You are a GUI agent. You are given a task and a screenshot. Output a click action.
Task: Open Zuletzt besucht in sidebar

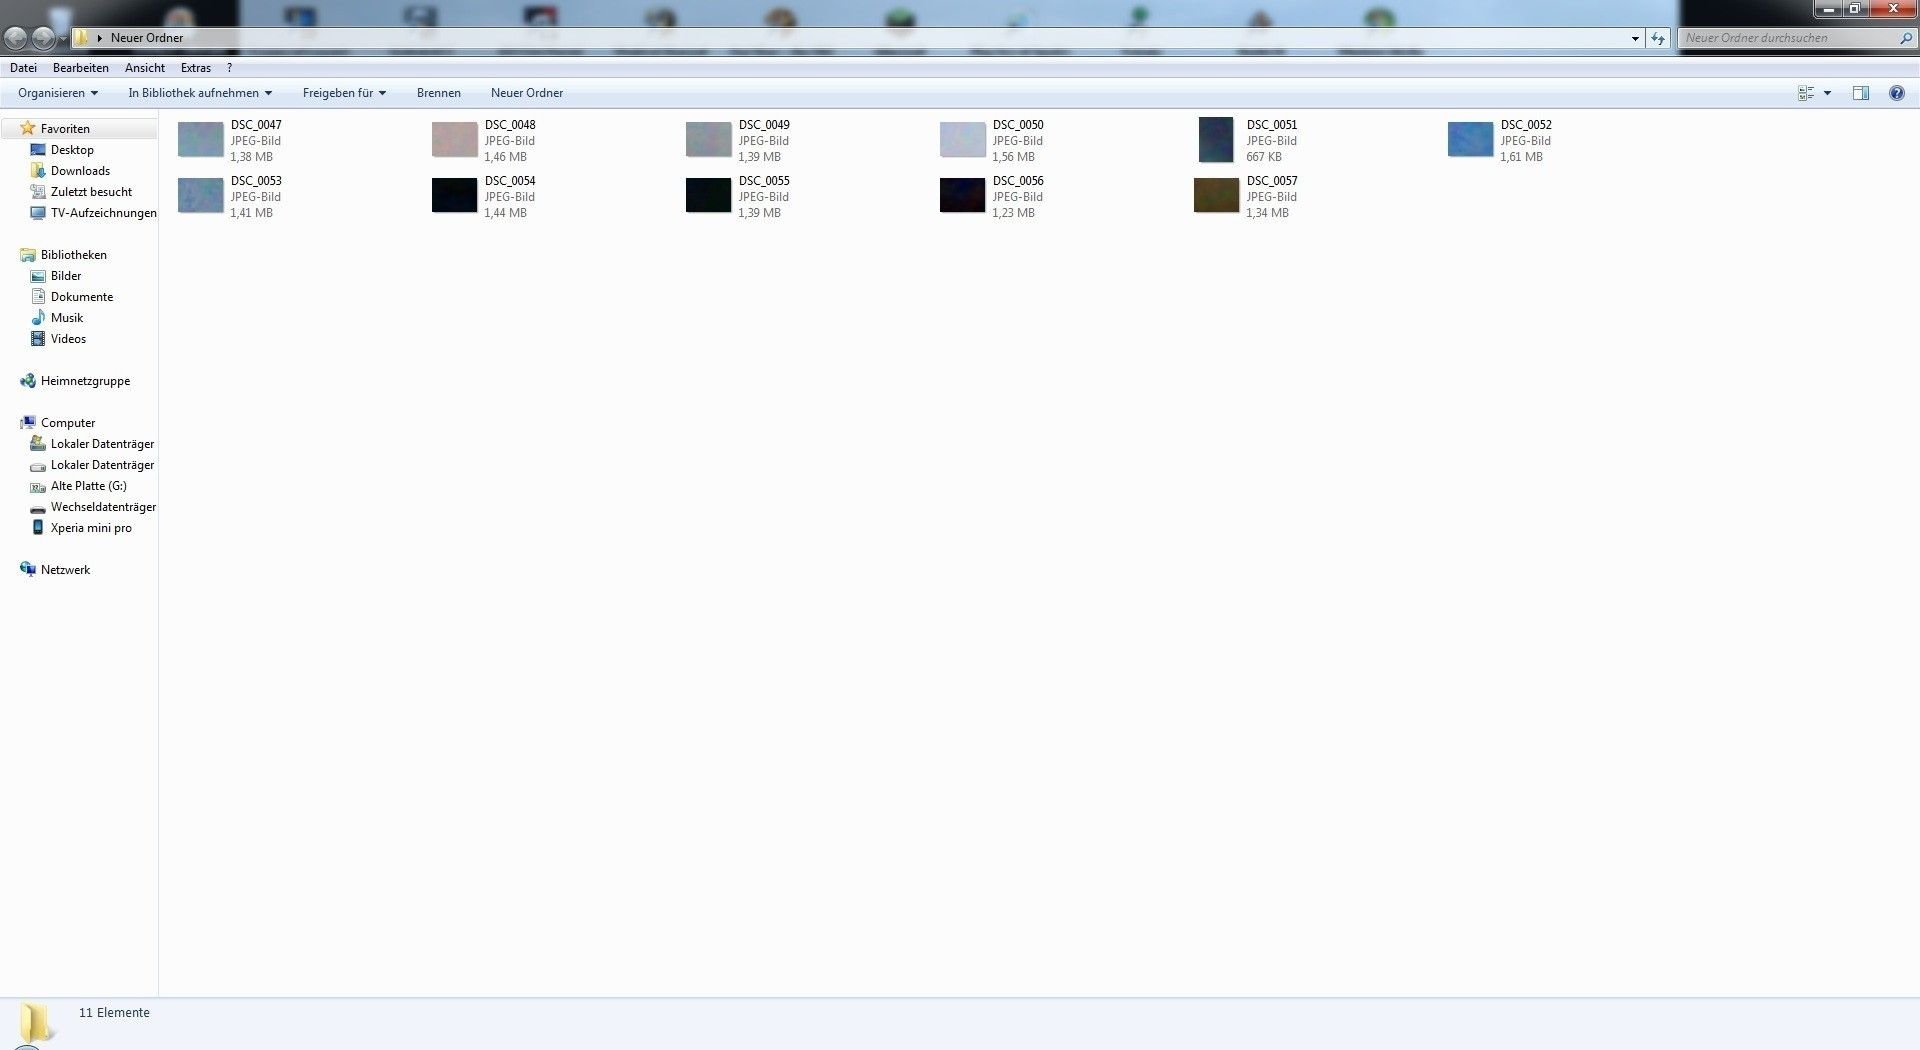click(91, 192)
